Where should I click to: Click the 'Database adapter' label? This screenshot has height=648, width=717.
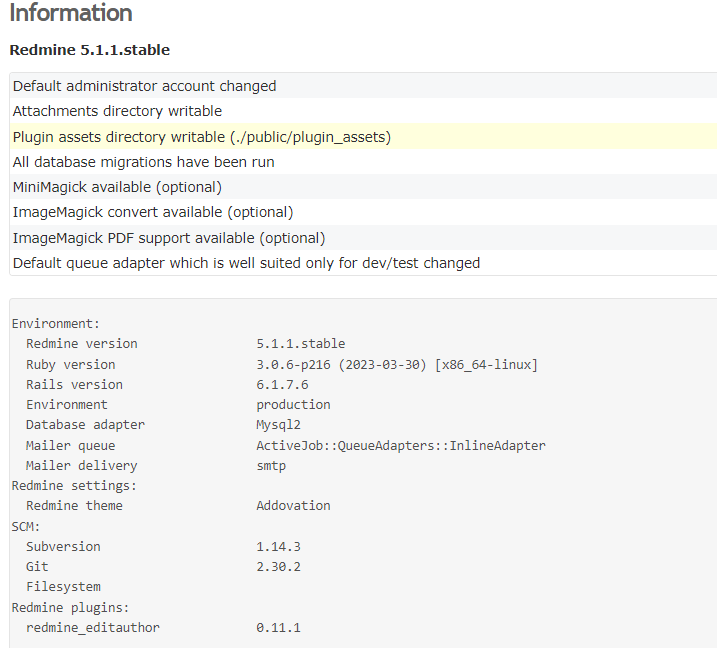85,424
